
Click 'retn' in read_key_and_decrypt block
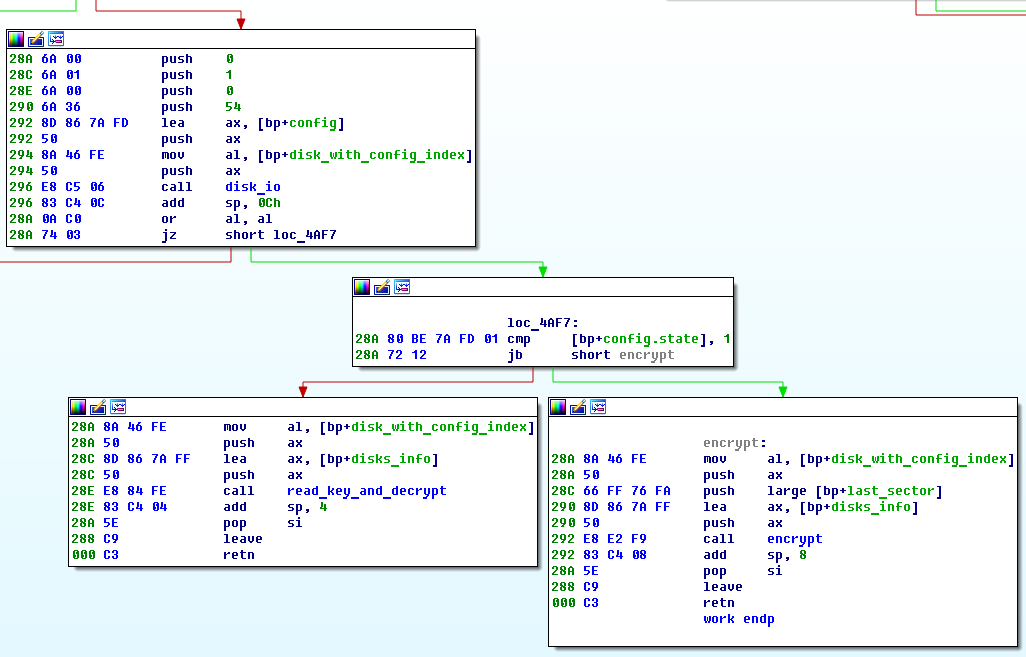239,555
